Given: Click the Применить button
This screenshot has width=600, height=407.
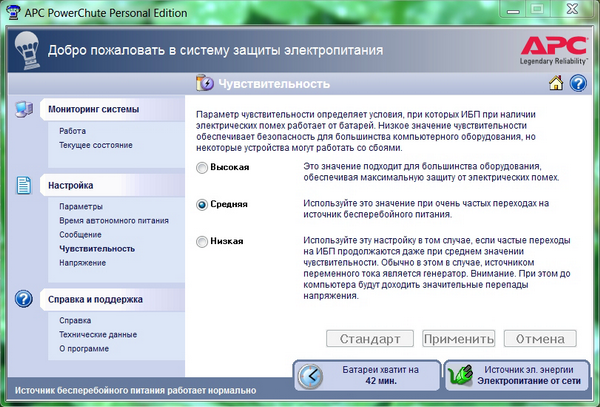Looking at the screenshot, I should click(x=458, y=339).
